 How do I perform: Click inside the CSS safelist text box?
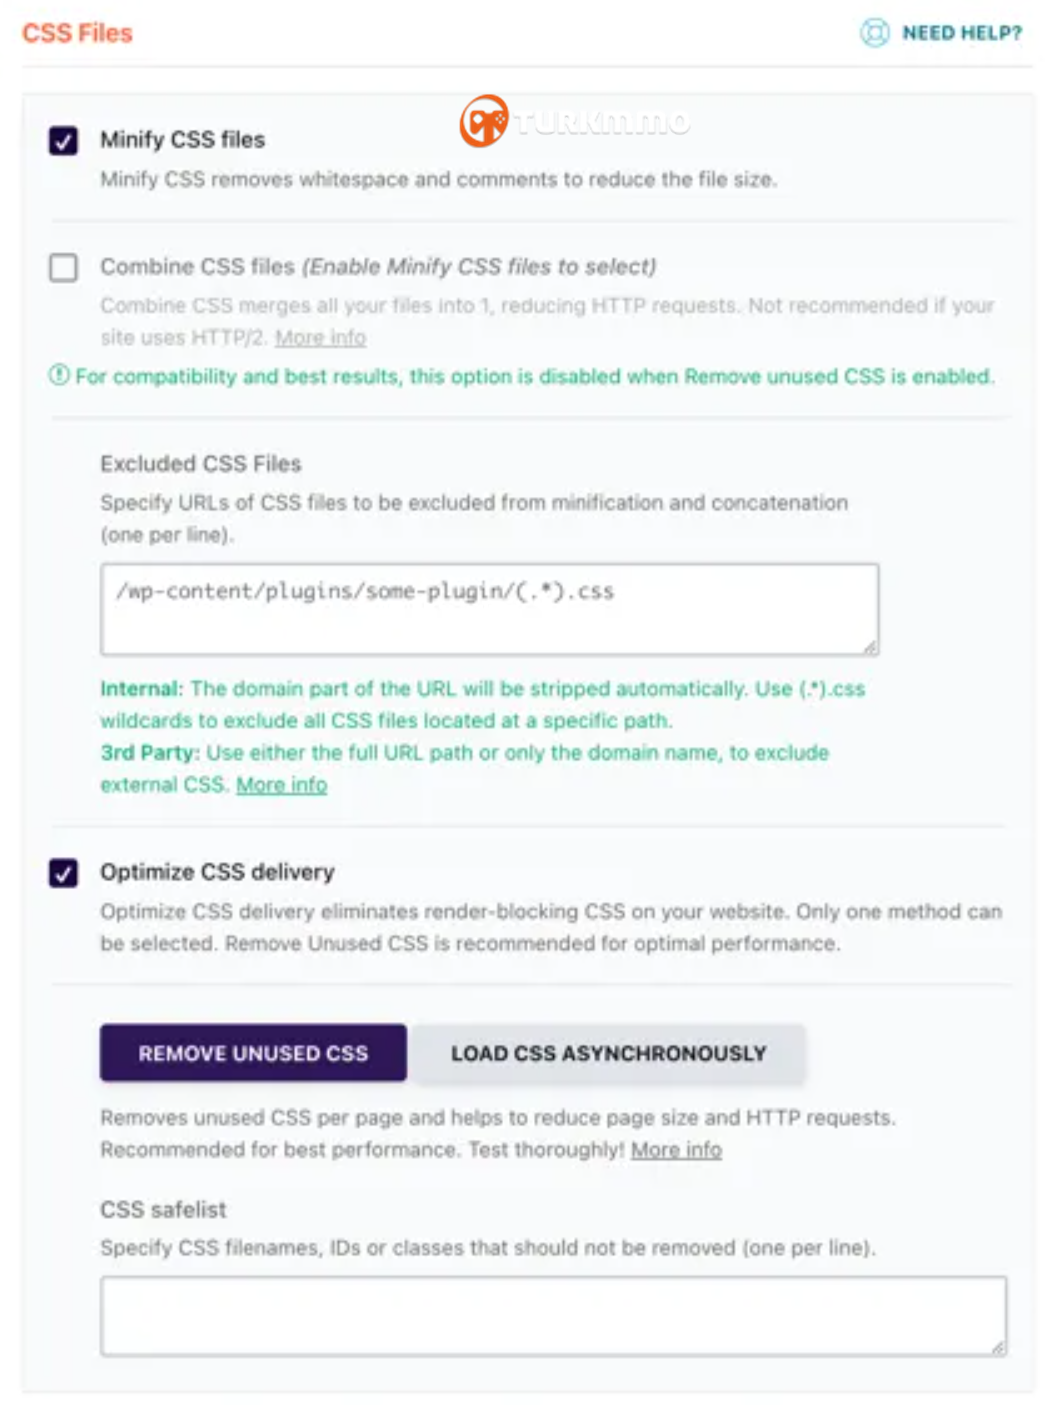[553, 1316]
